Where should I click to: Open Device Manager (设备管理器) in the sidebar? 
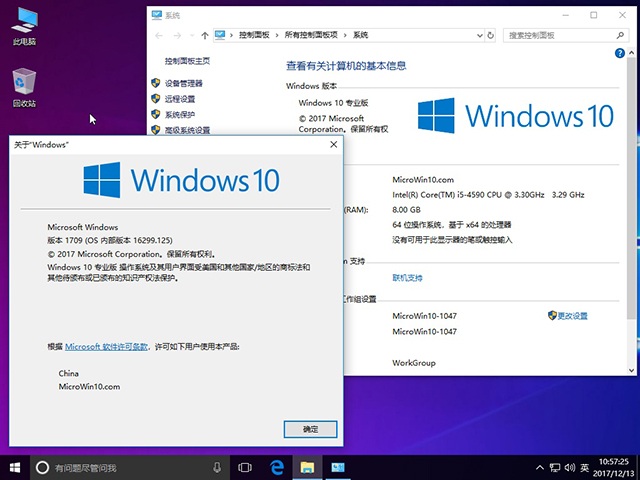[184, 83]
